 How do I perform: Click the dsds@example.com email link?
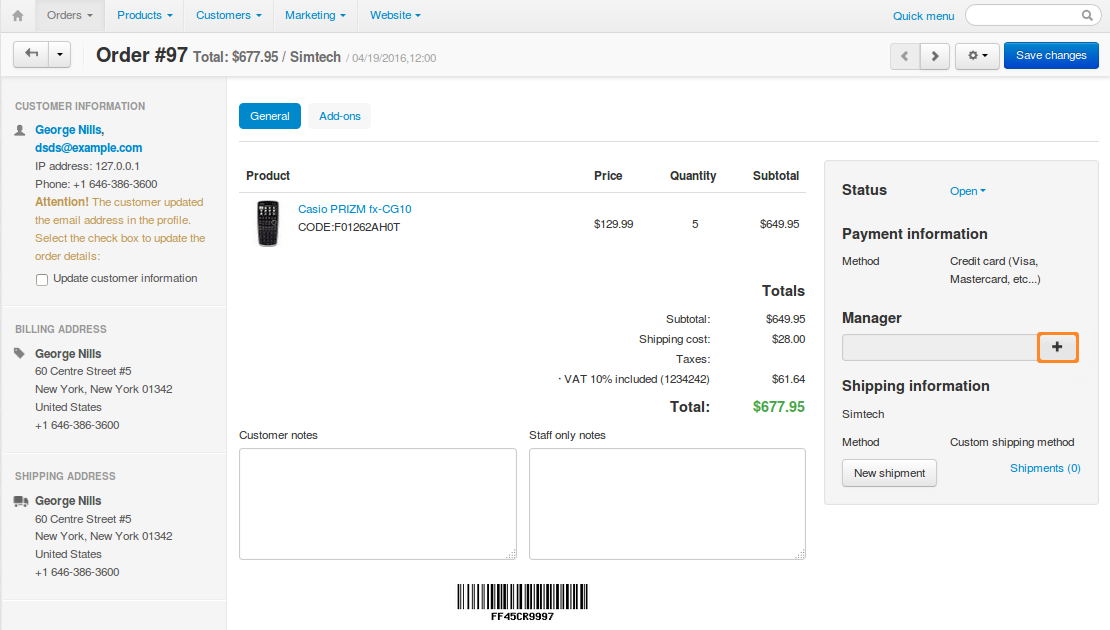[88, 148]
